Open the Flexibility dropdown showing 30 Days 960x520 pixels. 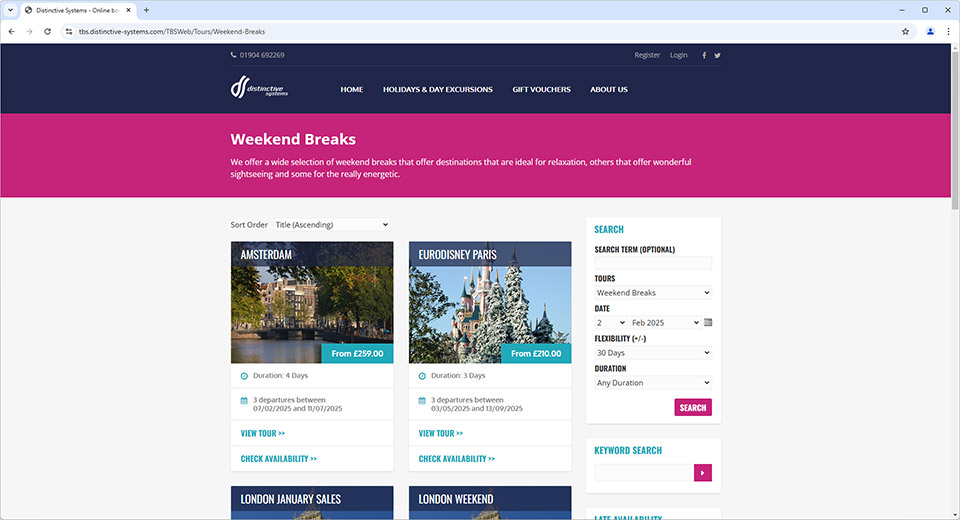pyautogui.click(x=653, y=353)
